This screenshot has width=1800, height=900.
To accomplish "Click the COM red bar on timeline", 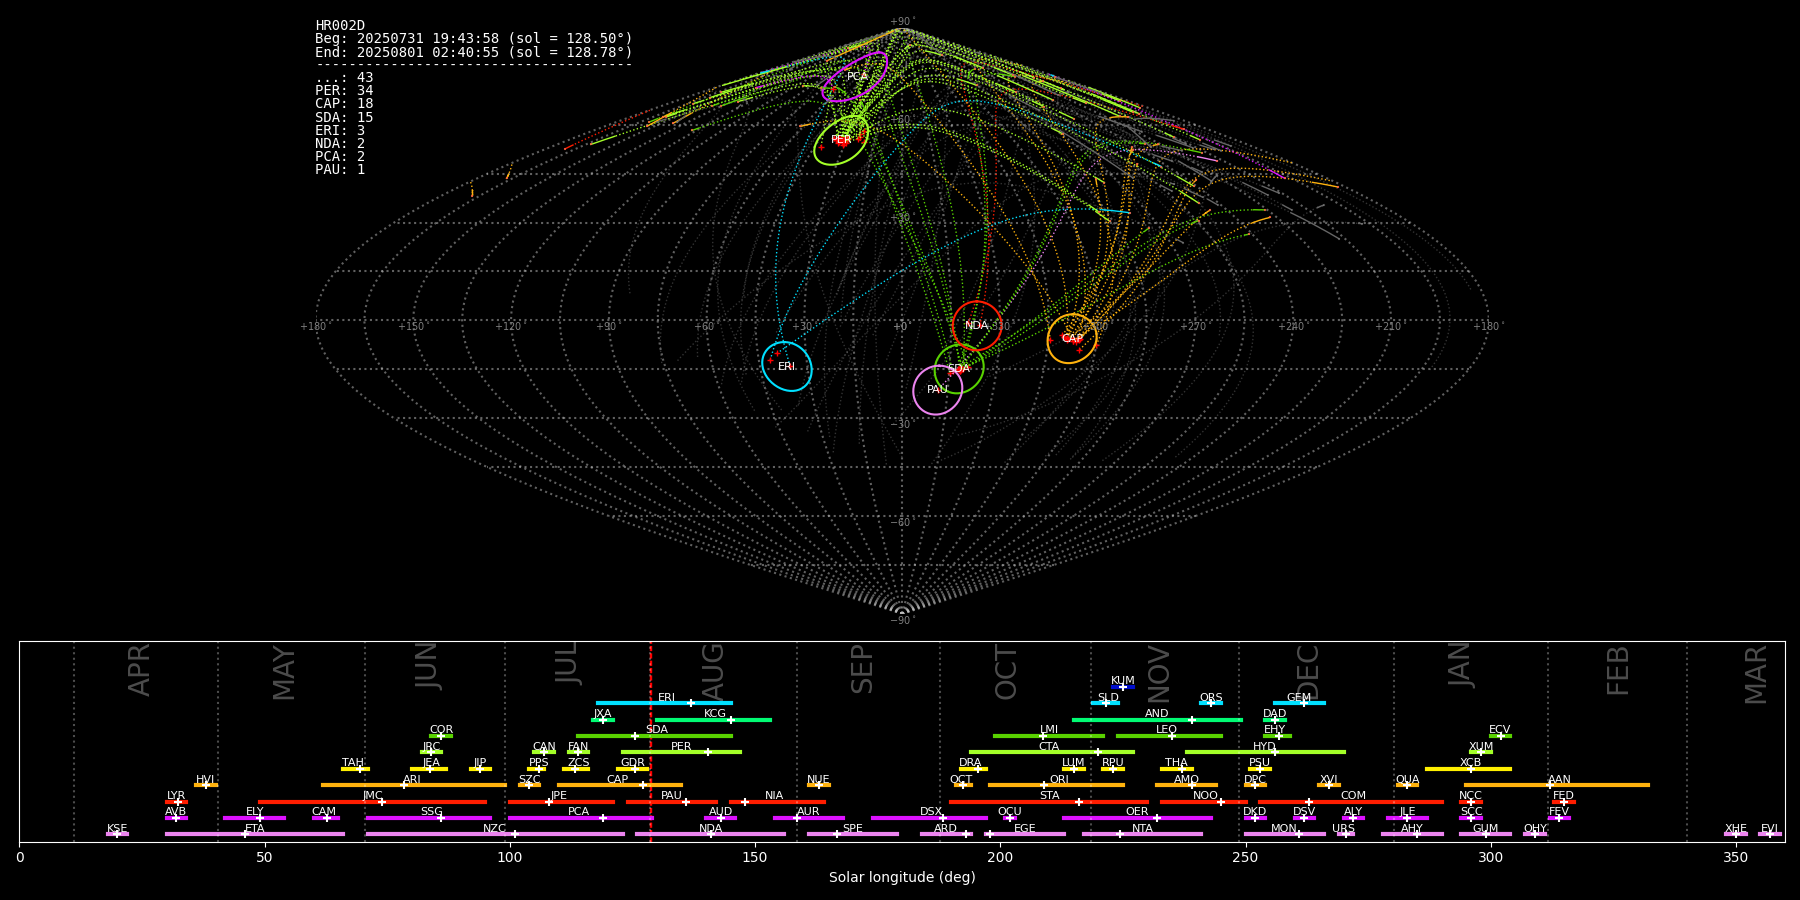I will coord(1351,802).
